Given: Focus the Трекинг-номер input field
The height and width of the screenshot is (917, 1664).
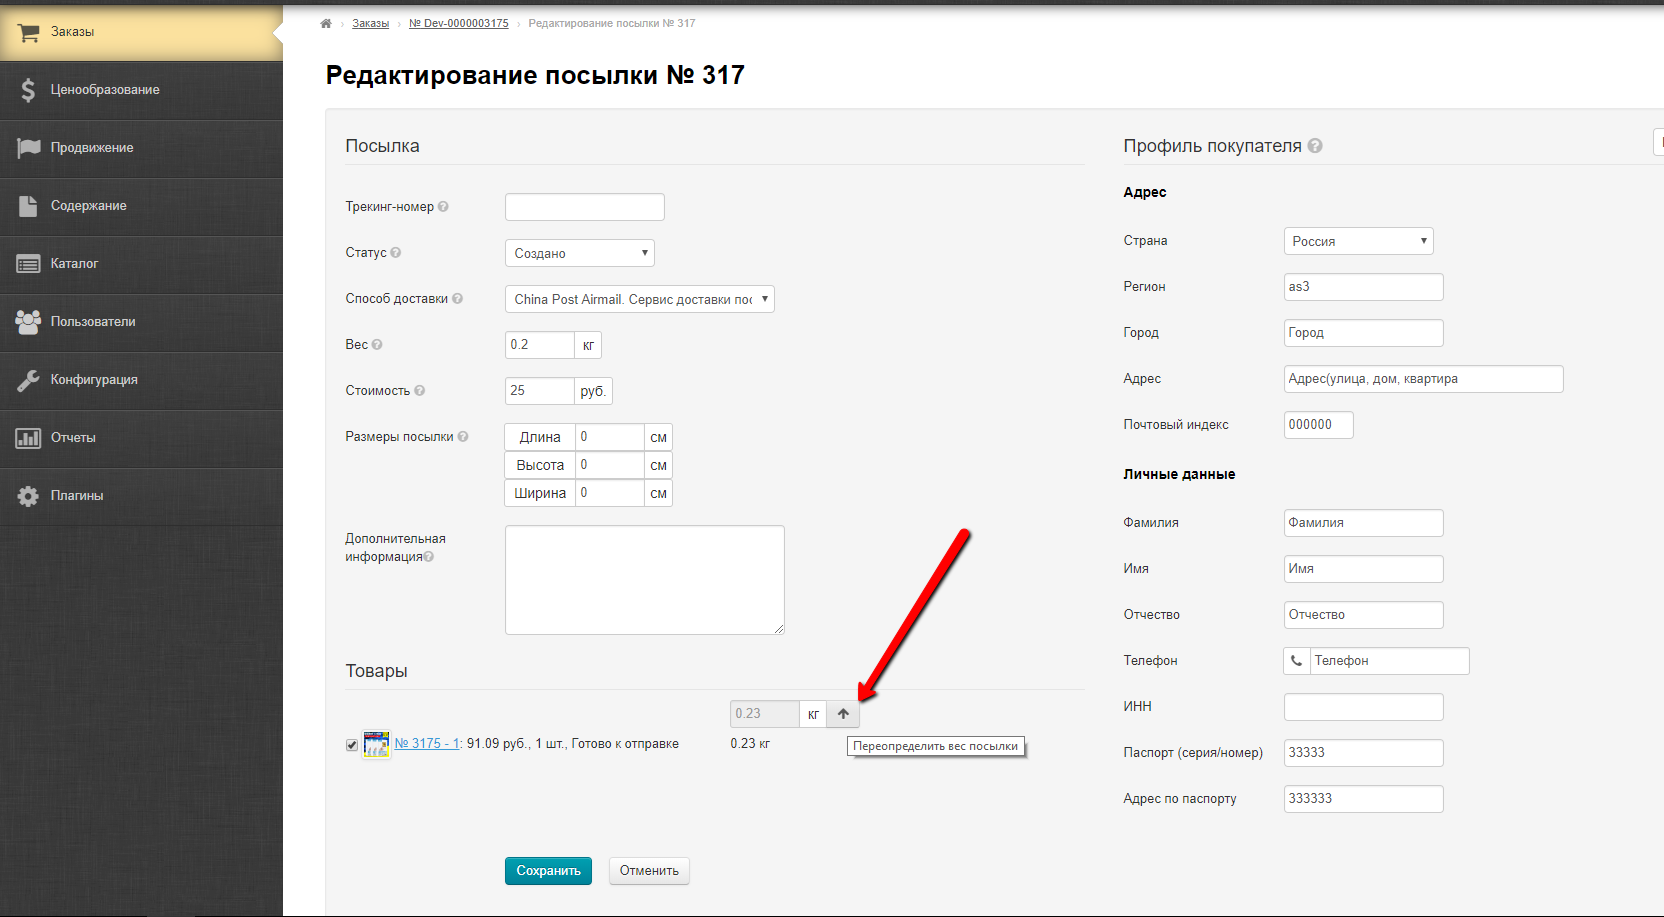Looking at the screenshot, I should 585,207.
